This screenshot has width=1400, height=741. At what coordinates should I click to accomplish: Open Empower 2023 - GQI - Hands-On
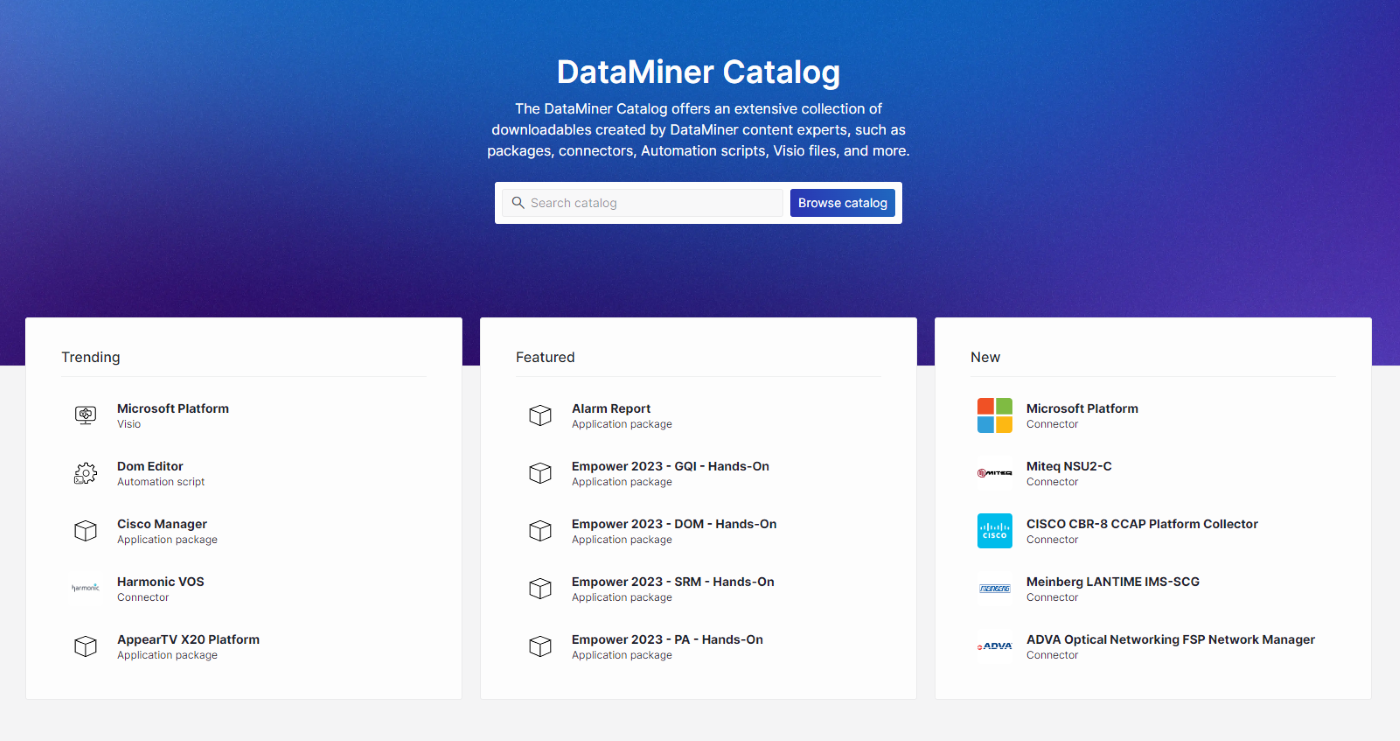(670, 467)
